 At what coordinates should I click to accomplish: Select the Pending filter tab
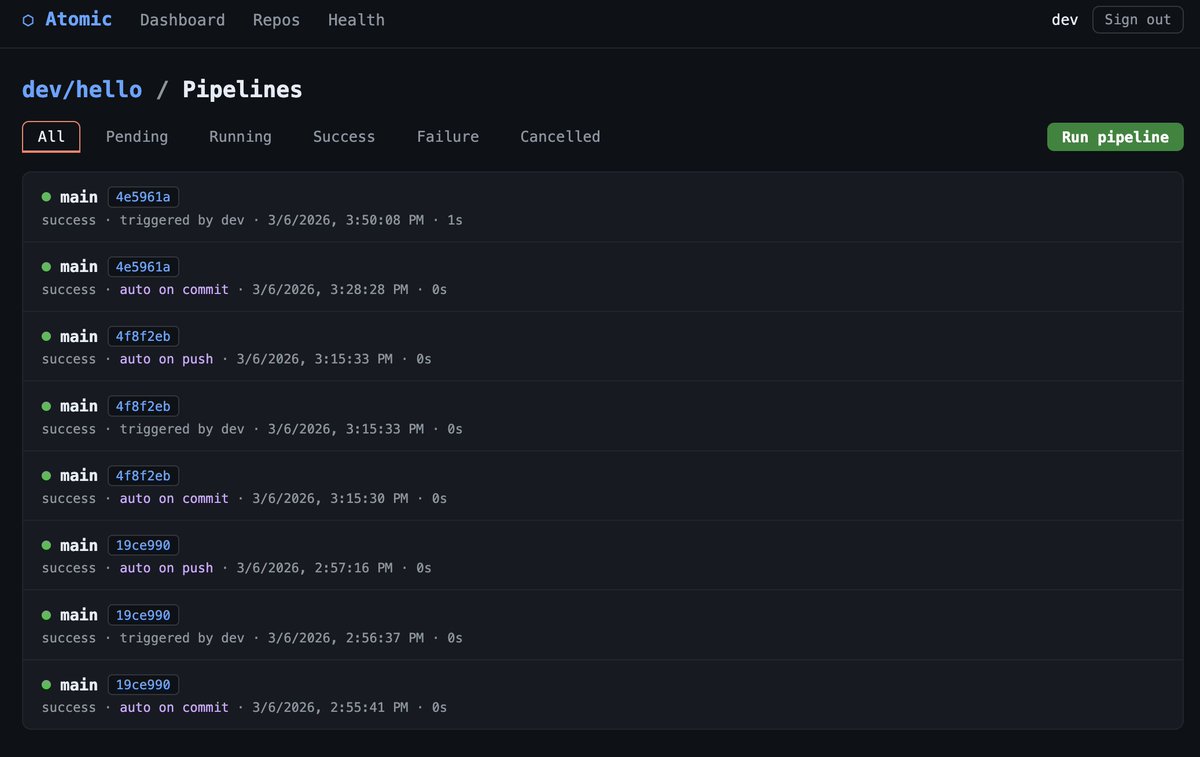click(137, 137)
